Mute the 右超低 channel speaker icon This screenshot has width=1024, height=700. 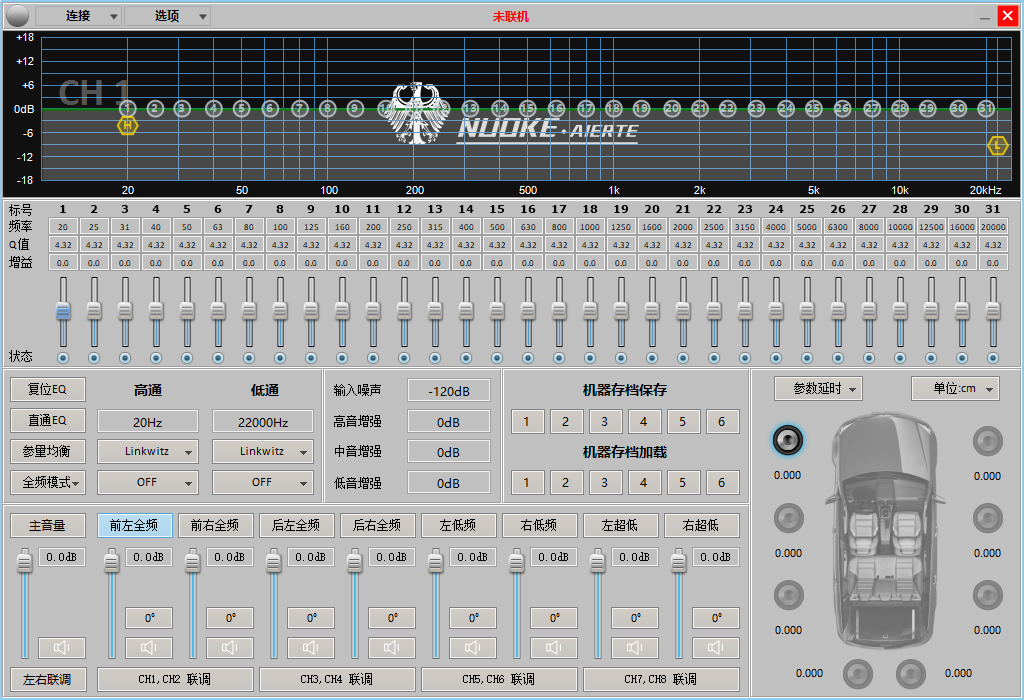coord(716,647)
